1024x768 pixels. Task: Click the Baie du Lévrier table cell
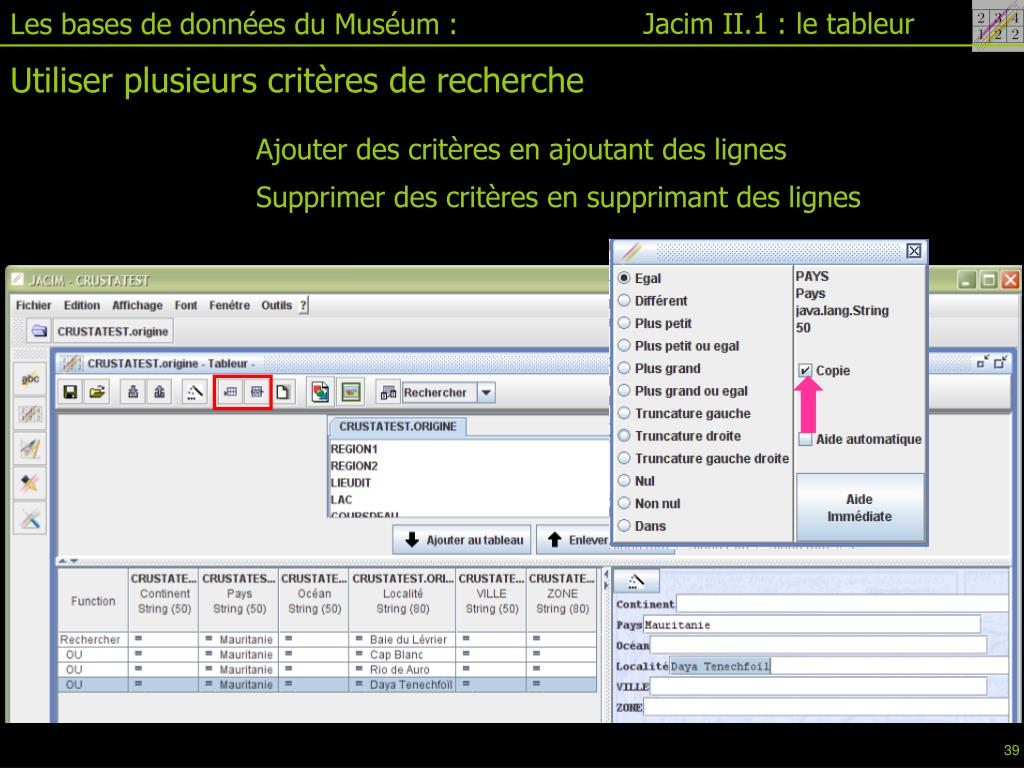(403, 639)
